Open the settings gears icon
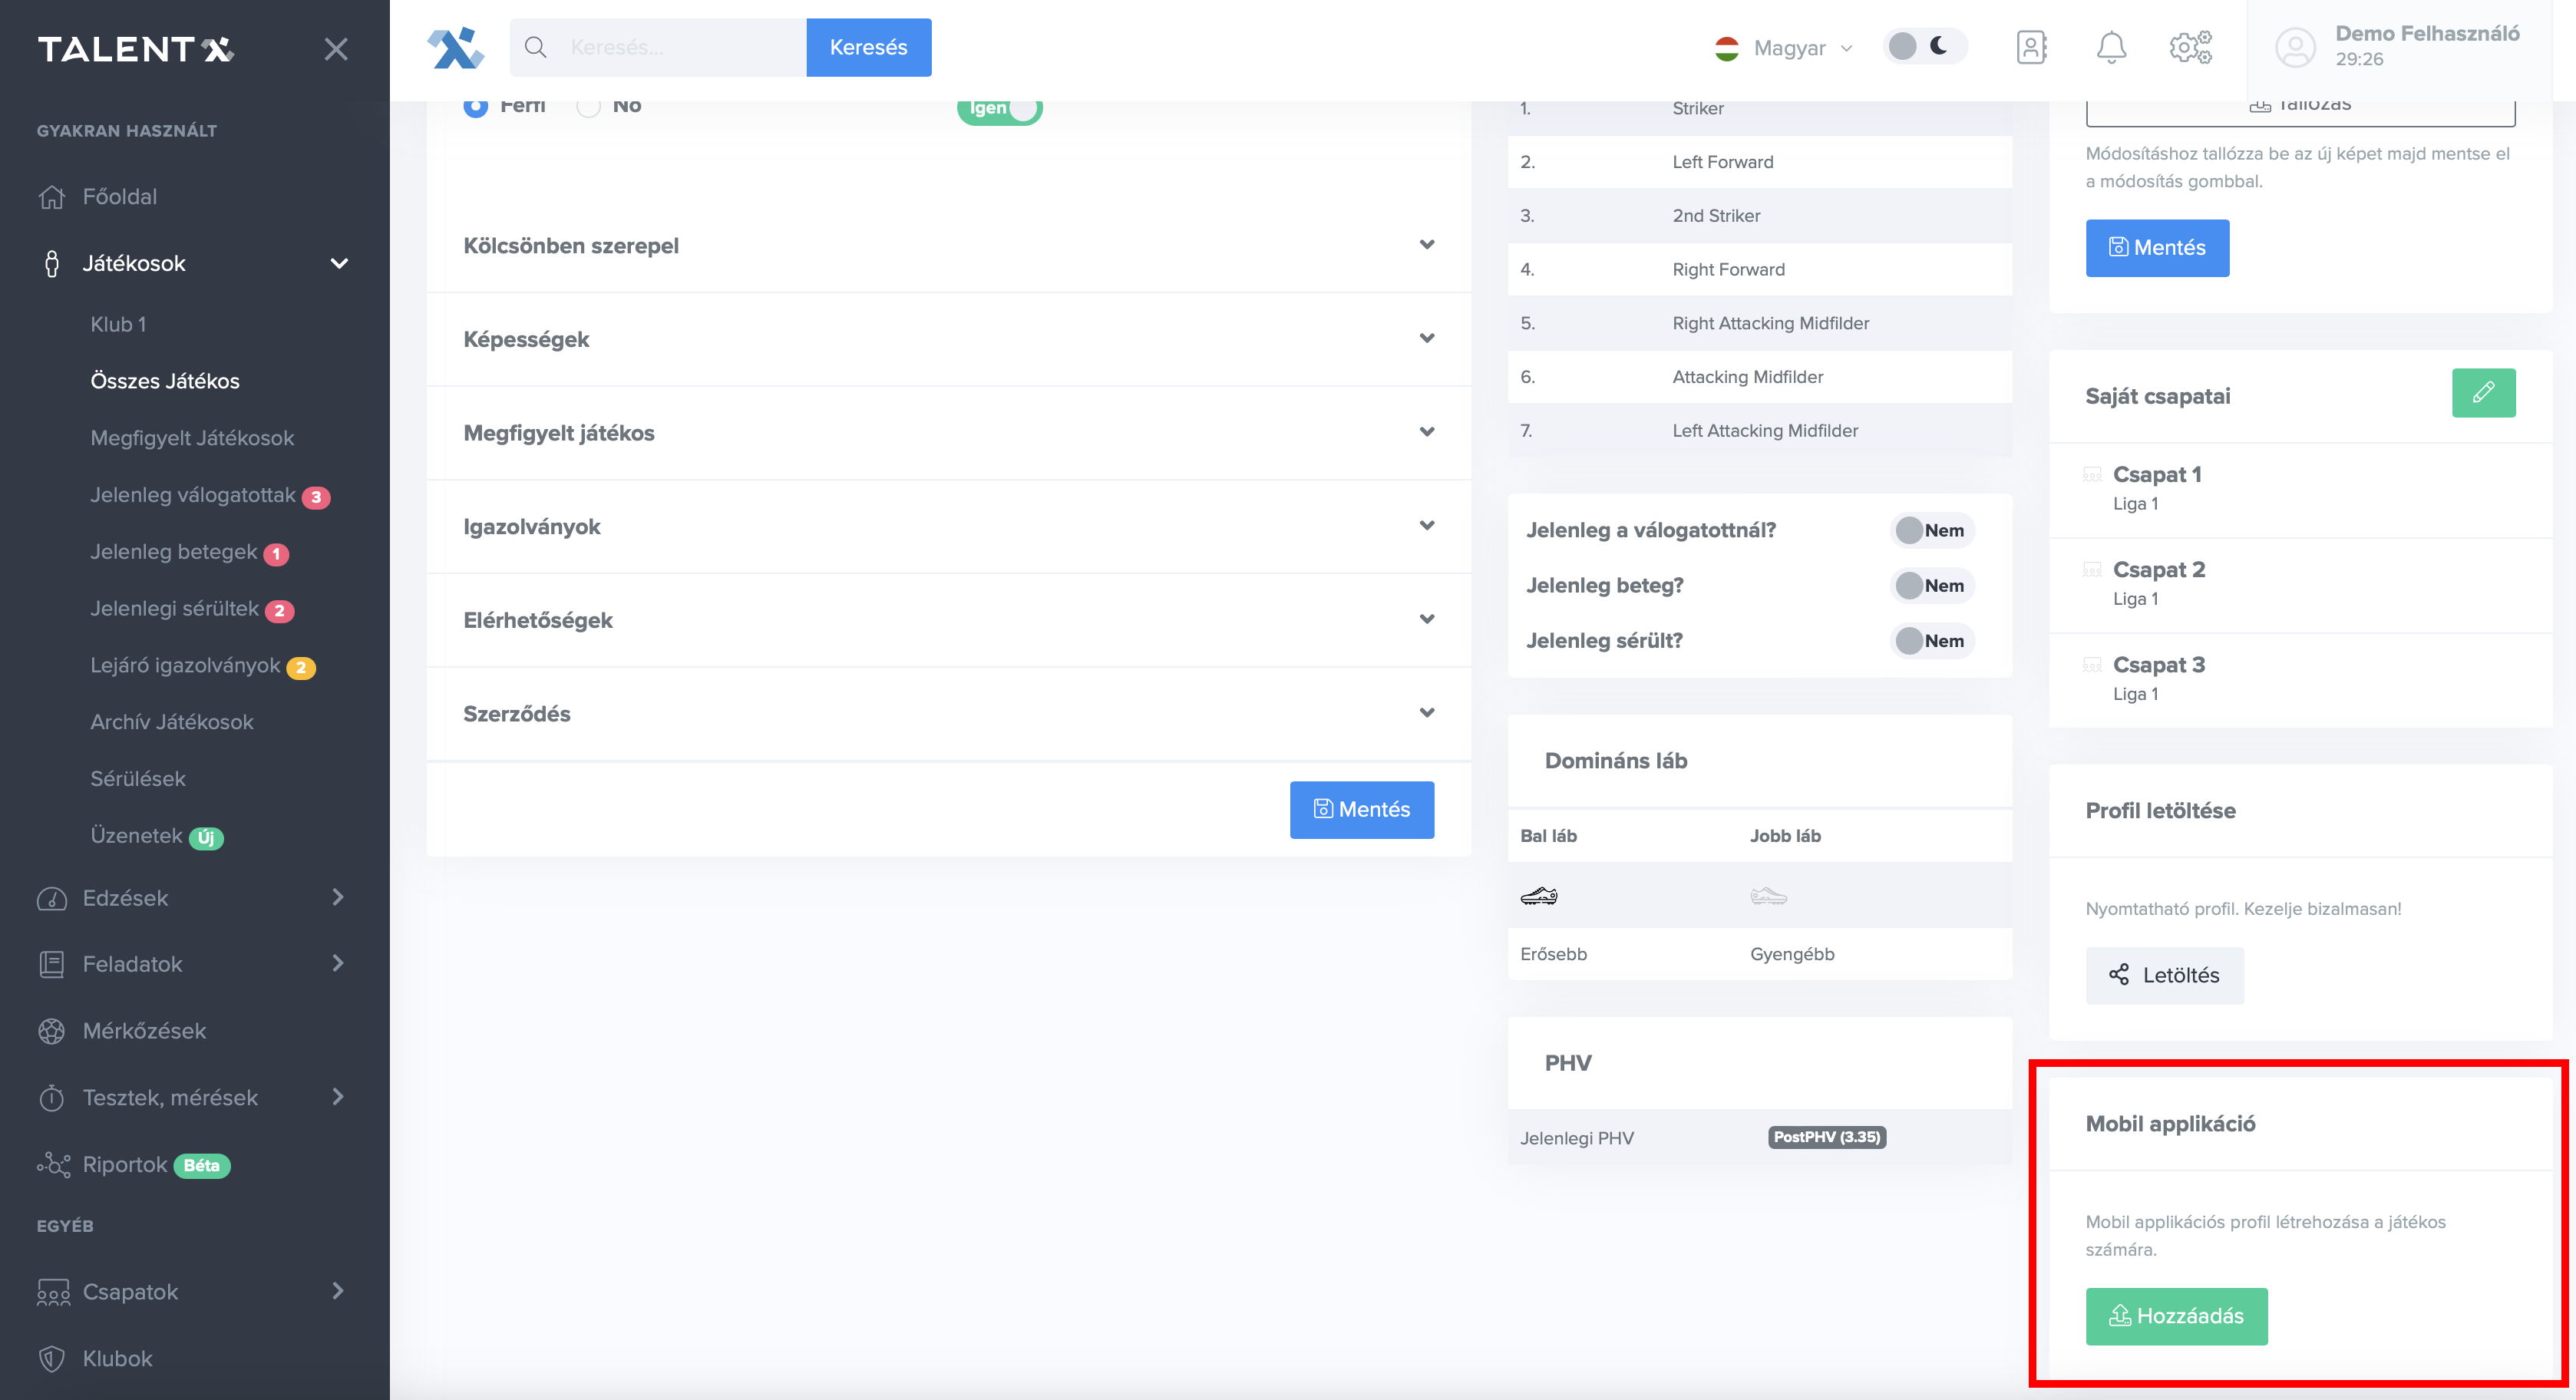This screenshot has width=2576, height=1400. [x=2189, y=47]
